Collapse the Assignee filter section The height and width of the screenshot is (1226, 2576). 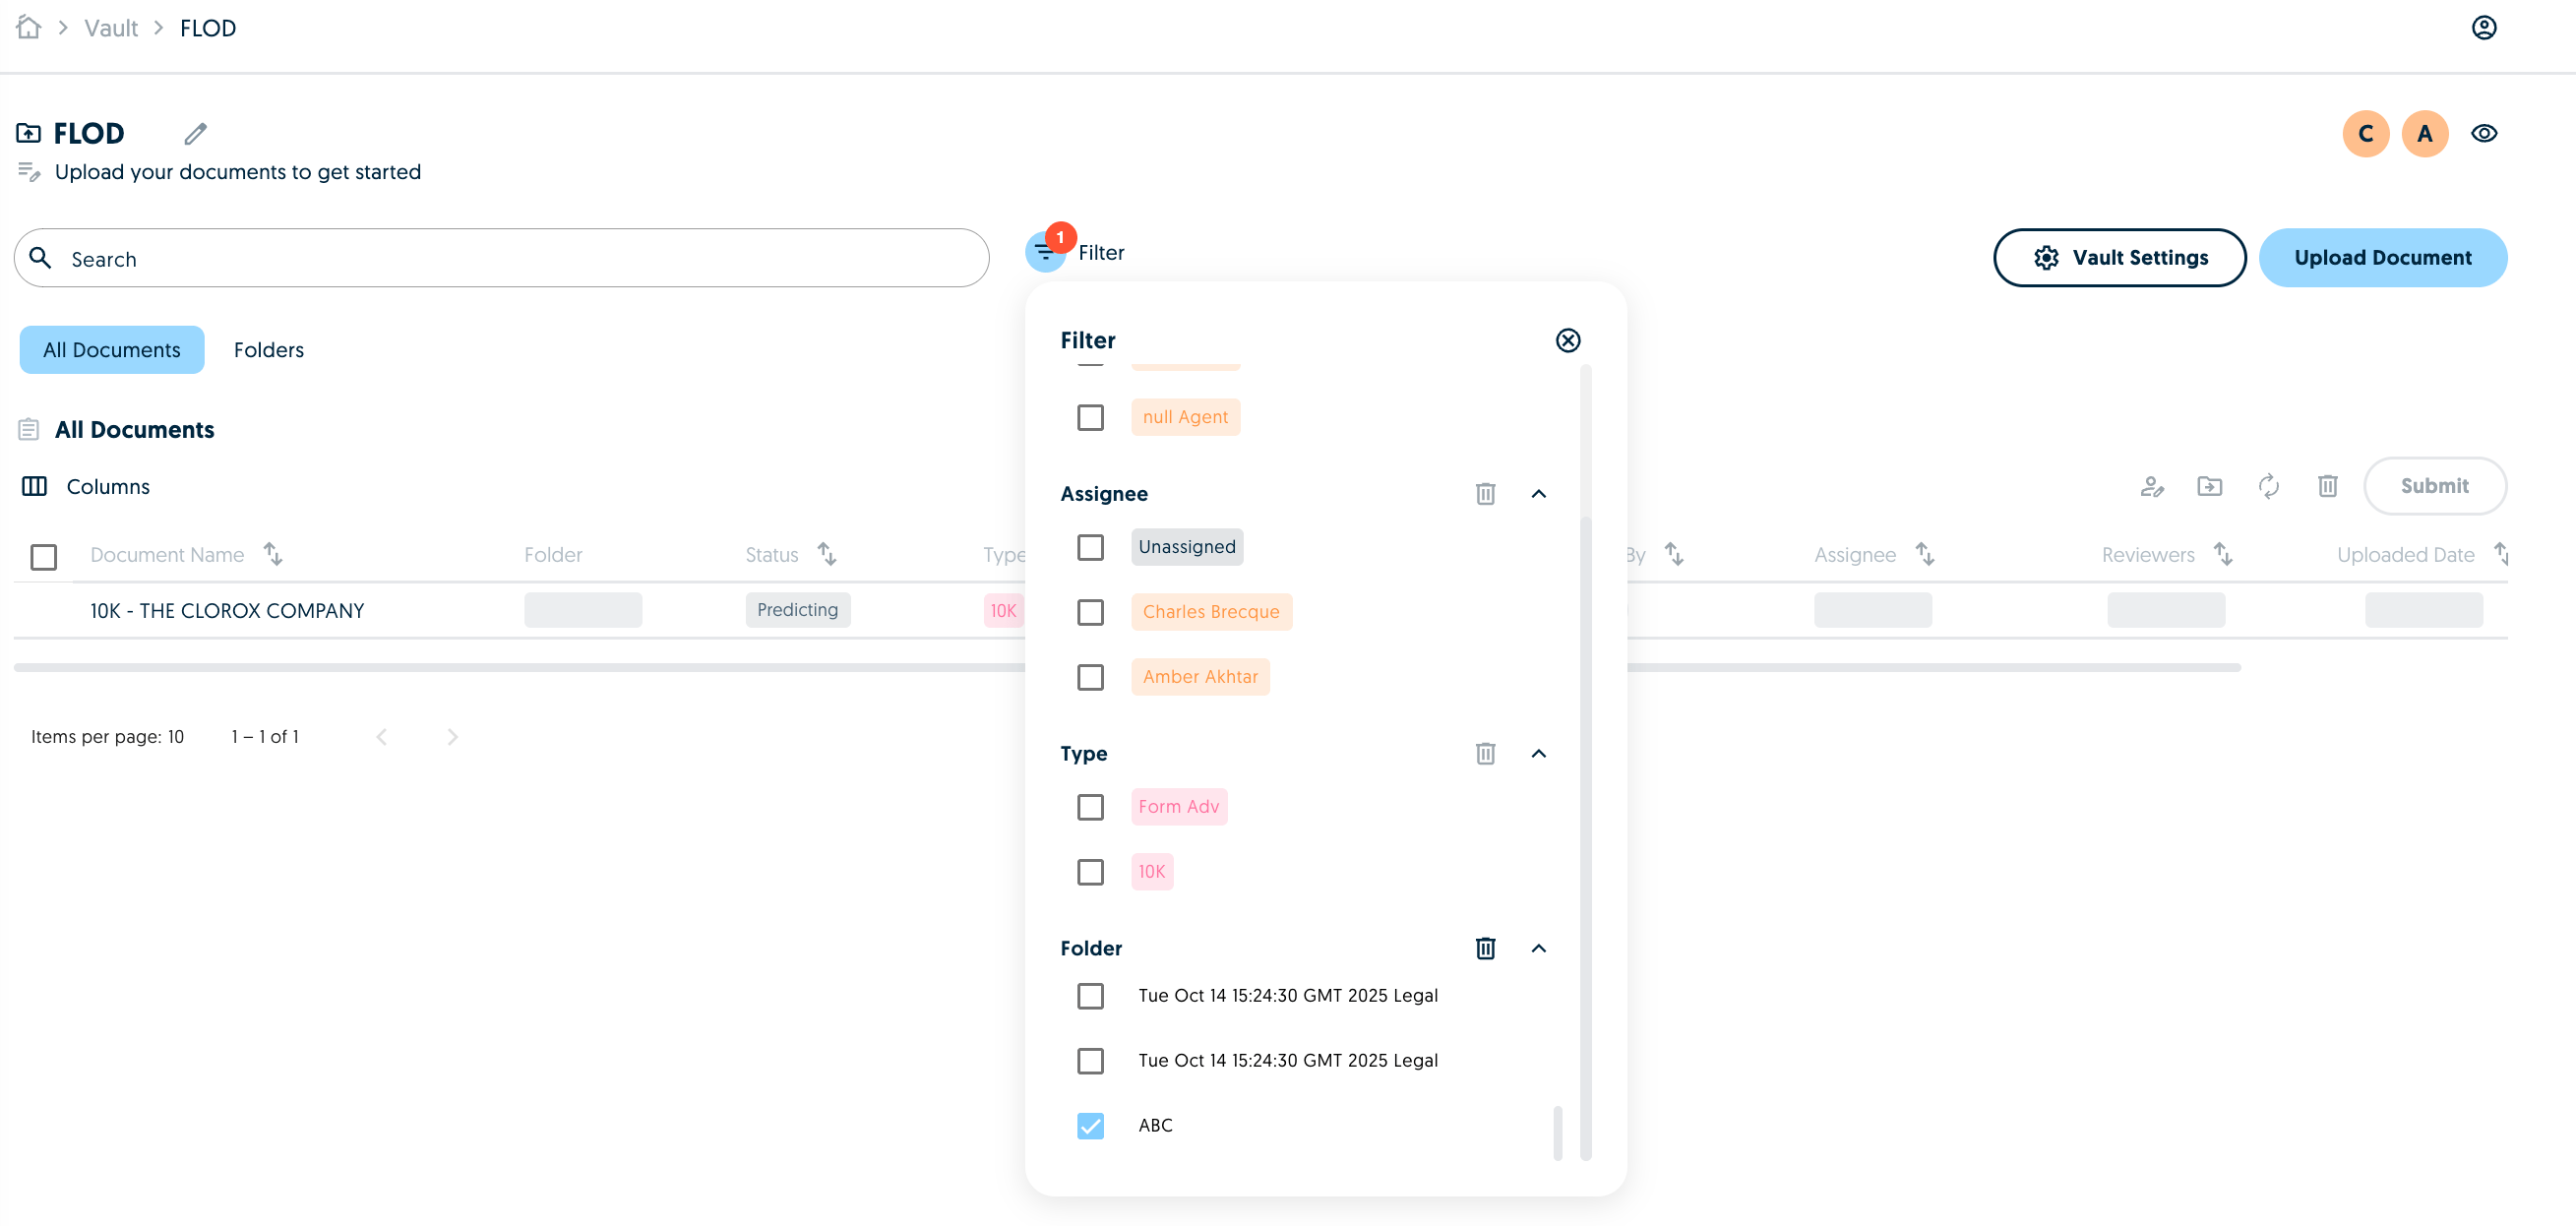(x=1539, y=494)
